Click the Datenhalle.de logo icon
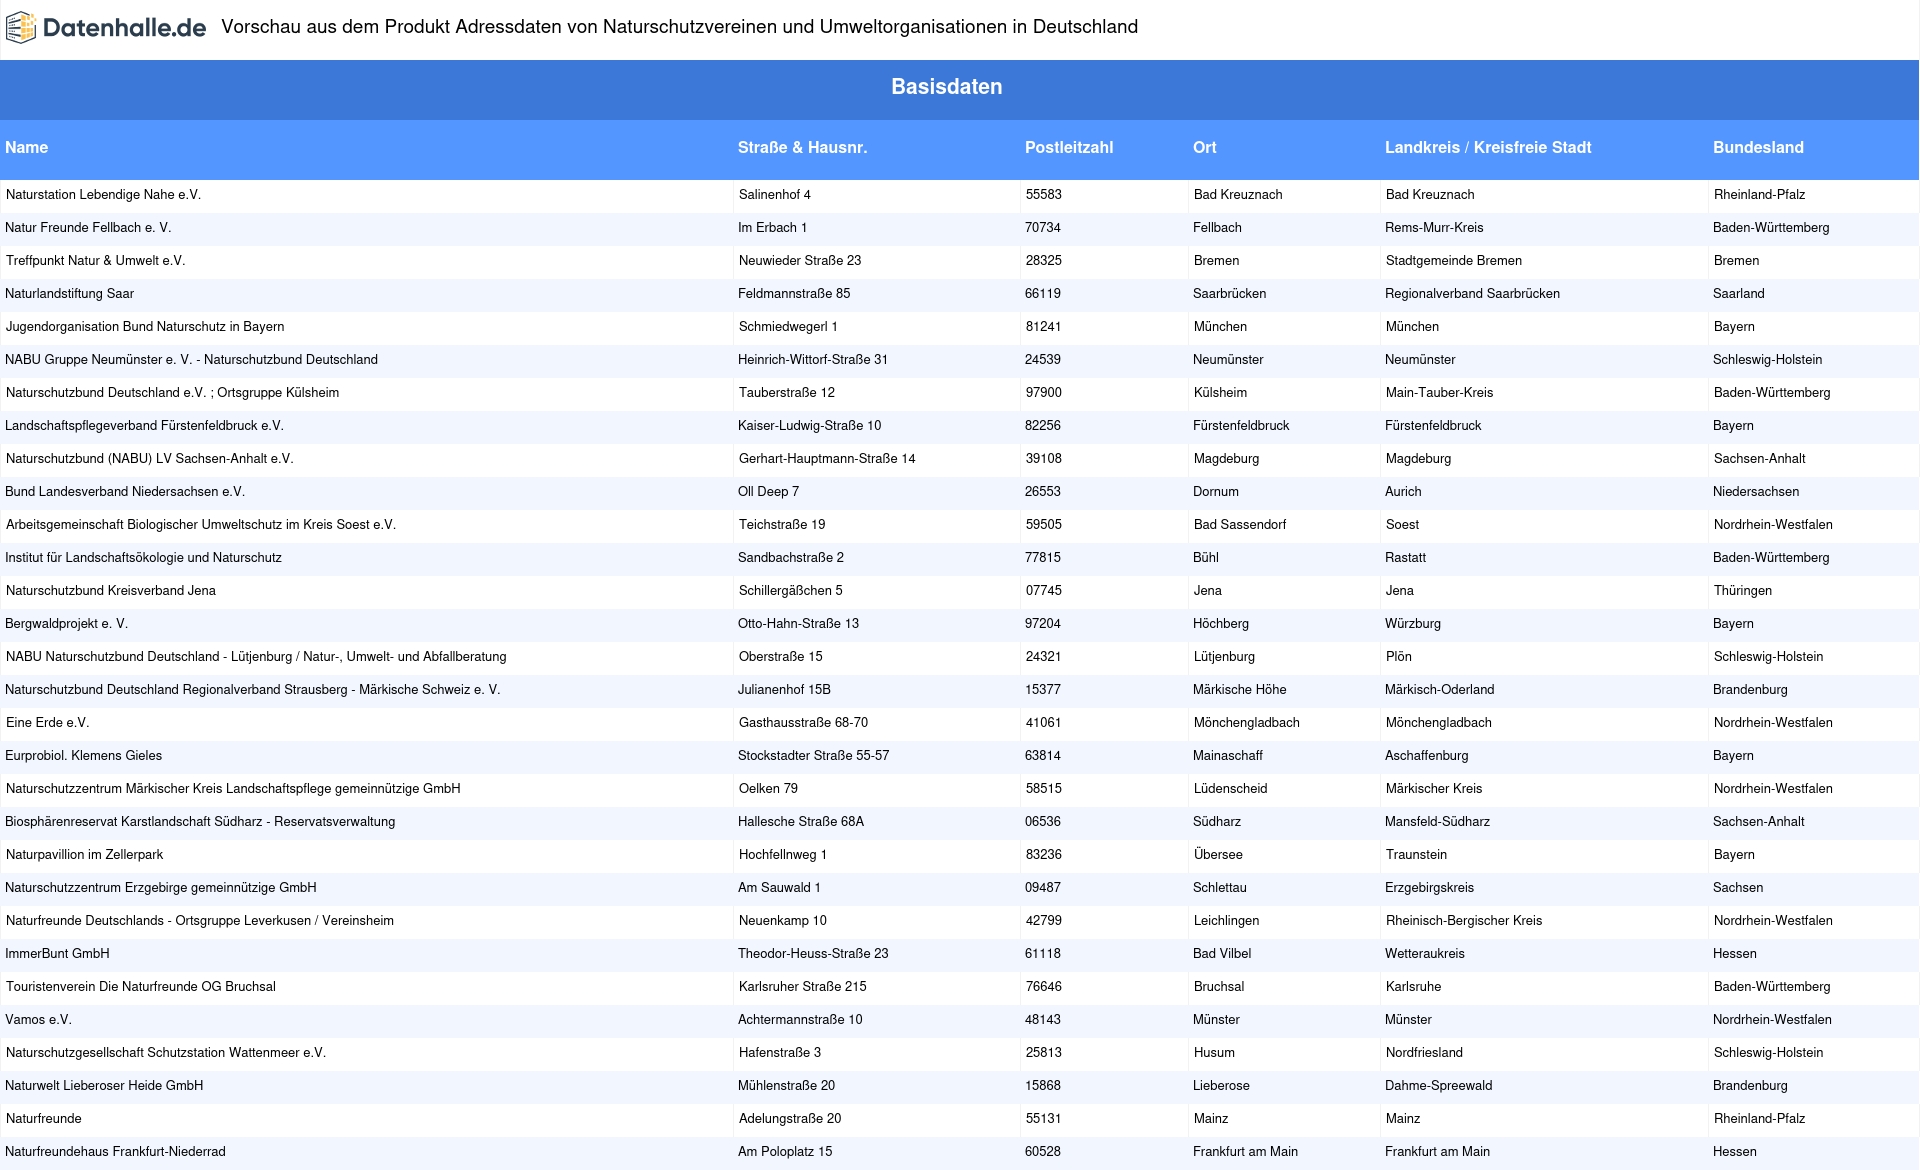 pos(21,28)
